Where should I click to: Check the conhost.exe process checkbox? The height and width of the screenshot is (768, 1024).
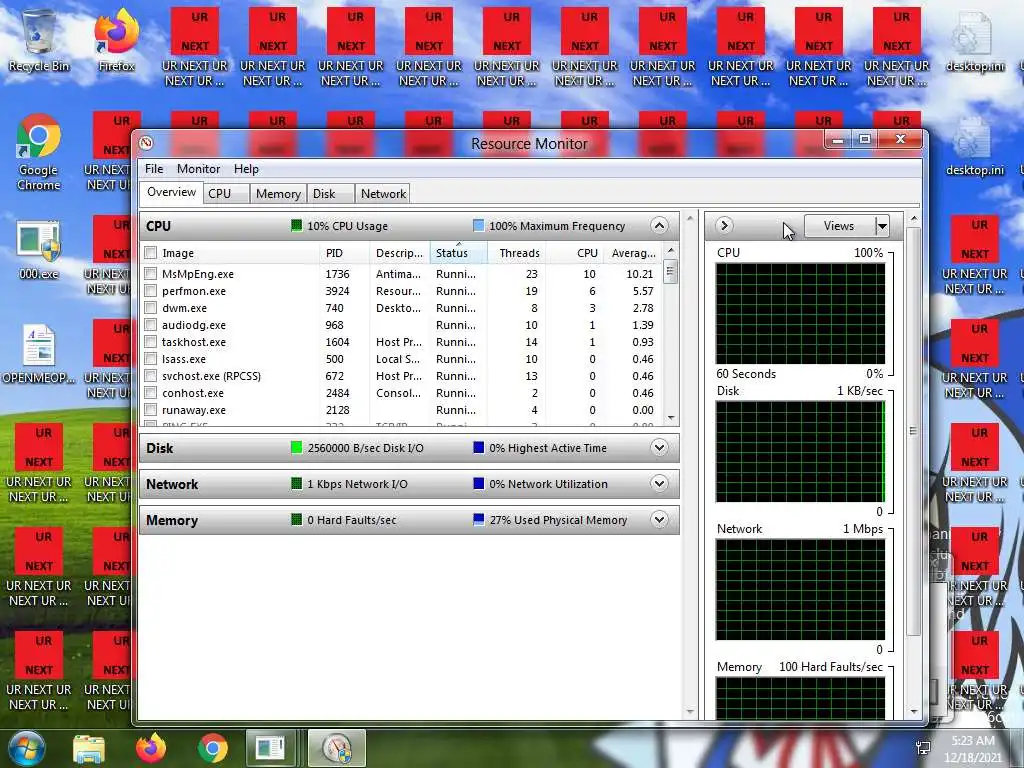tap(151, 392)
